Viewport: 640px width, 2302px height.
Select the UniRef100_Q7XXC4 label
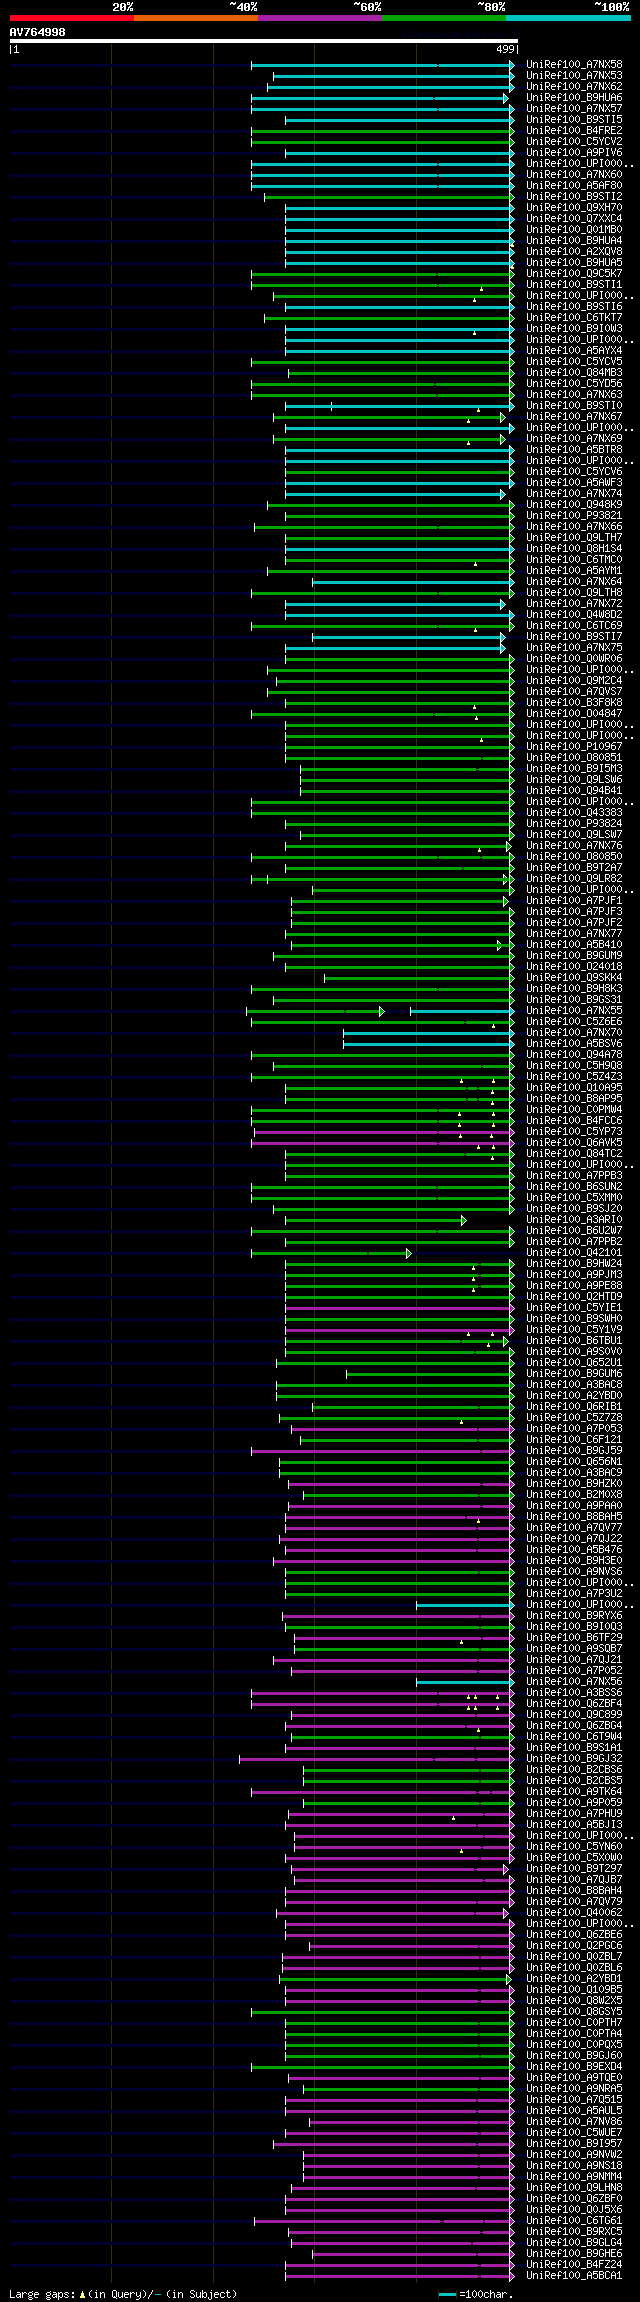[x=574, y=219]
